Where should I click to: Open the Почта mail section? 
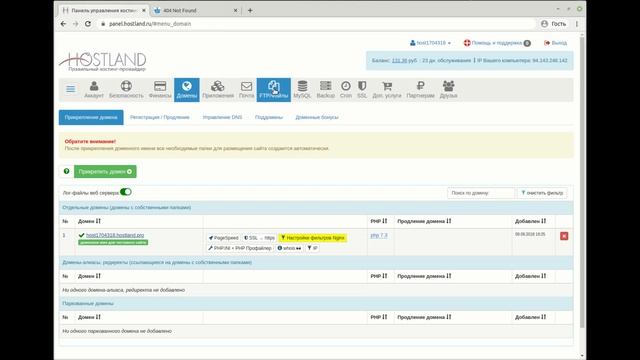(247, 90)
